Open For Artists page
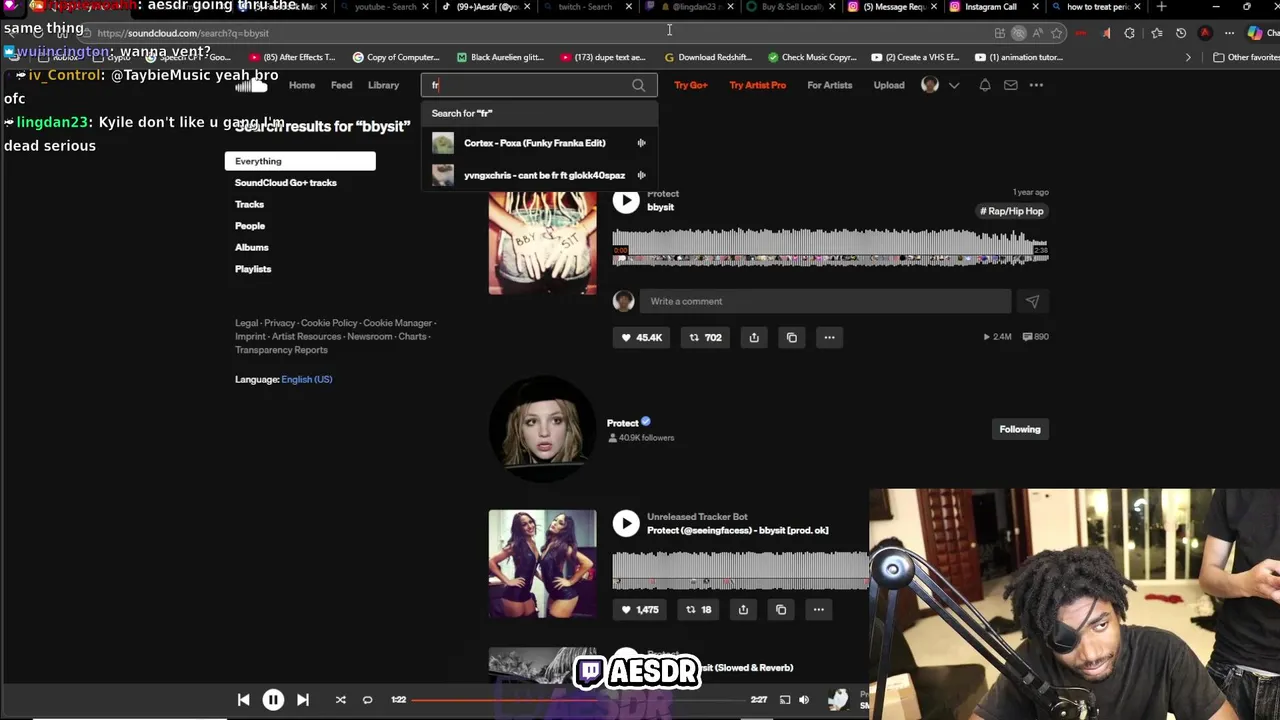This screenshot has width=1280, height=720. pos(830,85)
